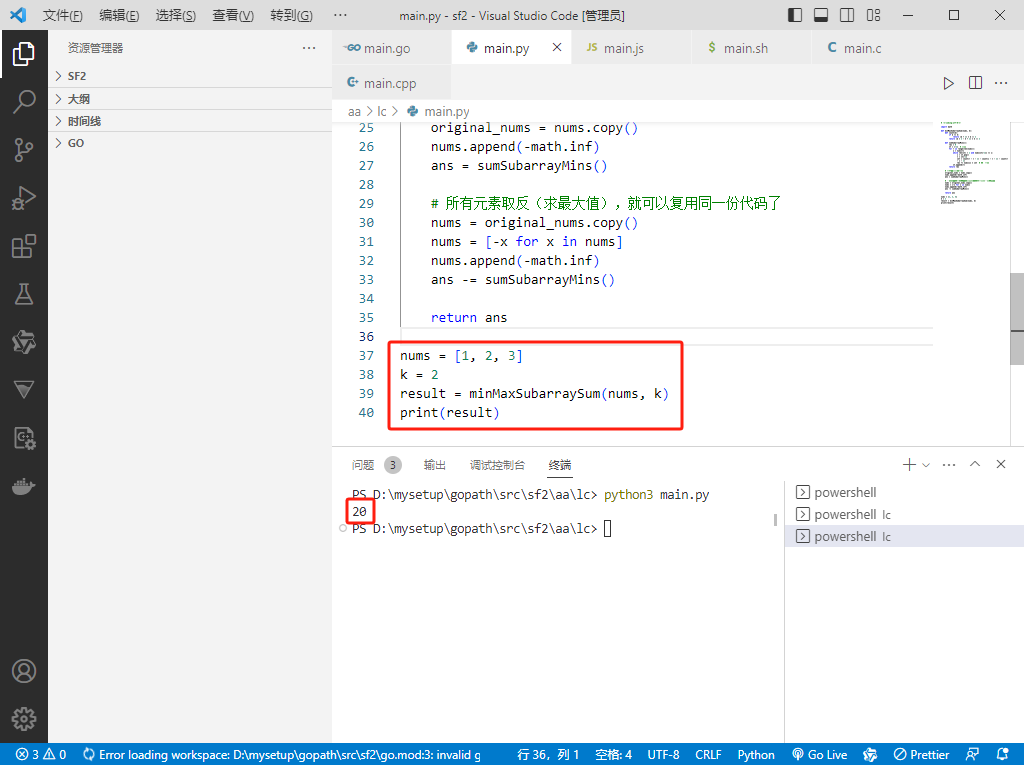Image resolution: width=1024 pixels, height=765 pixels.
Task: Open the 文件(F) menu
Action: pyautogui.click(x=63, y=15)
